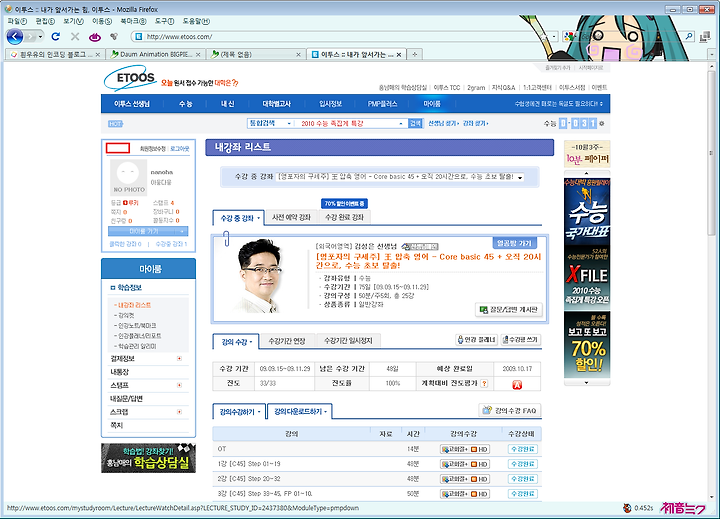Image resolution: width=720 pixels, height=519 pixels.
Task: Expand the 스크랩 sidebar section
Action: 180,412
